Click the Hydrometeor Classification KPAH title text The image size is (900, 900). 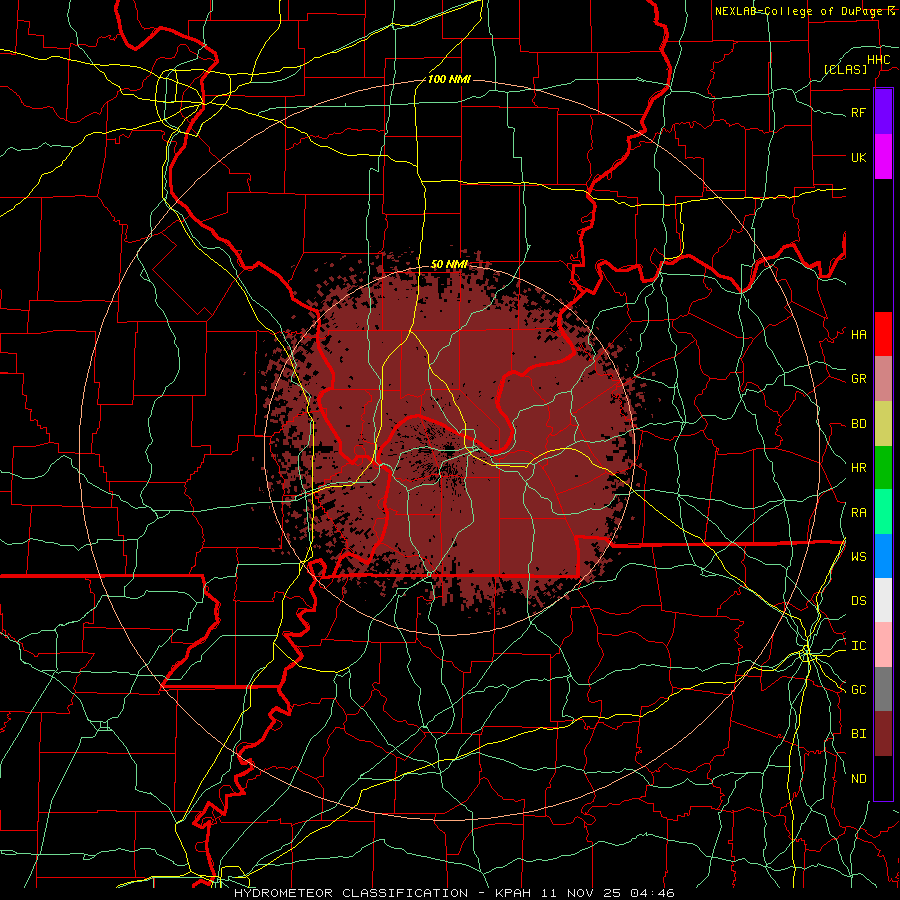pyautogui.click(x=454, y=893)
